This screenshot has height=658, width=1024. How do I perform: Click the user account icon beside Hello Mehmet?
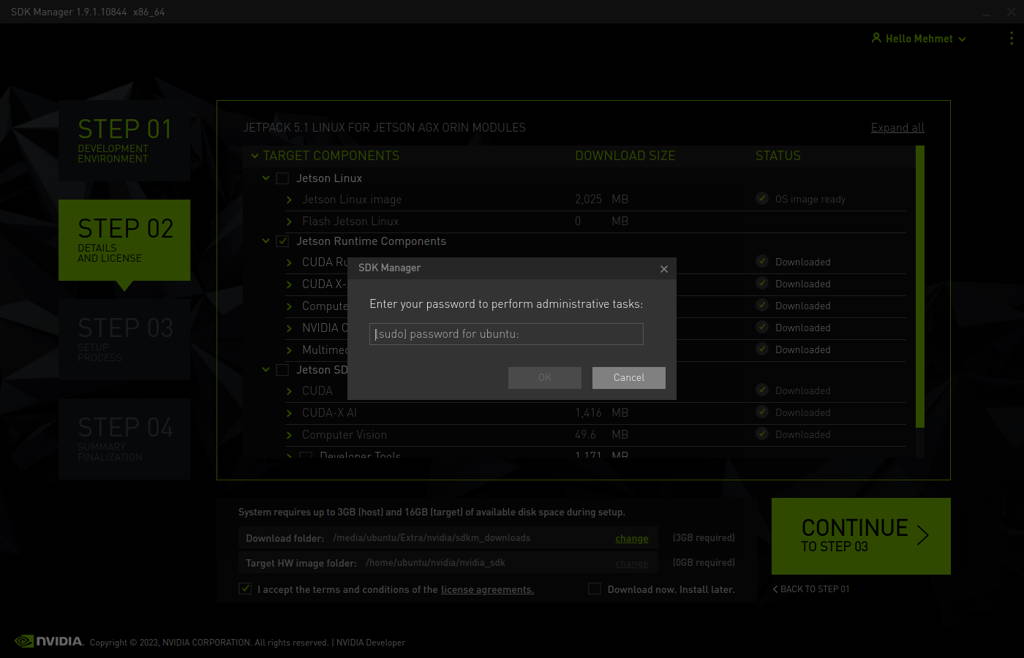pyautogui.click(x=876, y=38)
